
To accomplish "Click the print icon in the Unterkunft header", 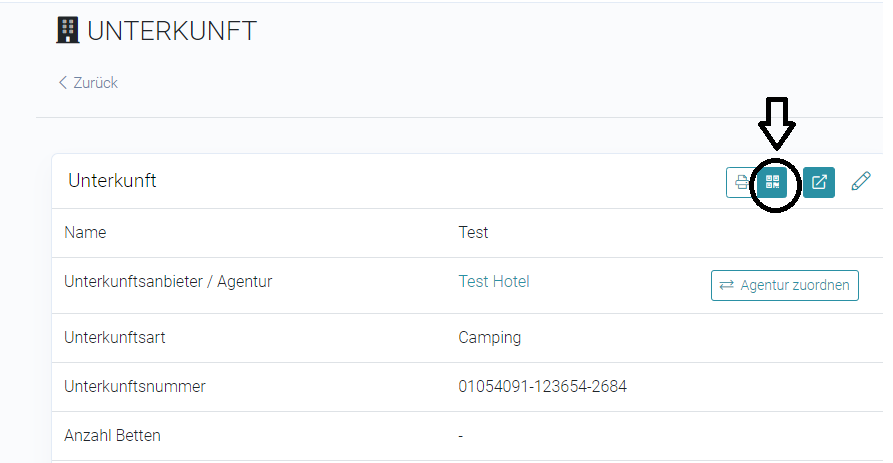I will [x=741, y=182].
